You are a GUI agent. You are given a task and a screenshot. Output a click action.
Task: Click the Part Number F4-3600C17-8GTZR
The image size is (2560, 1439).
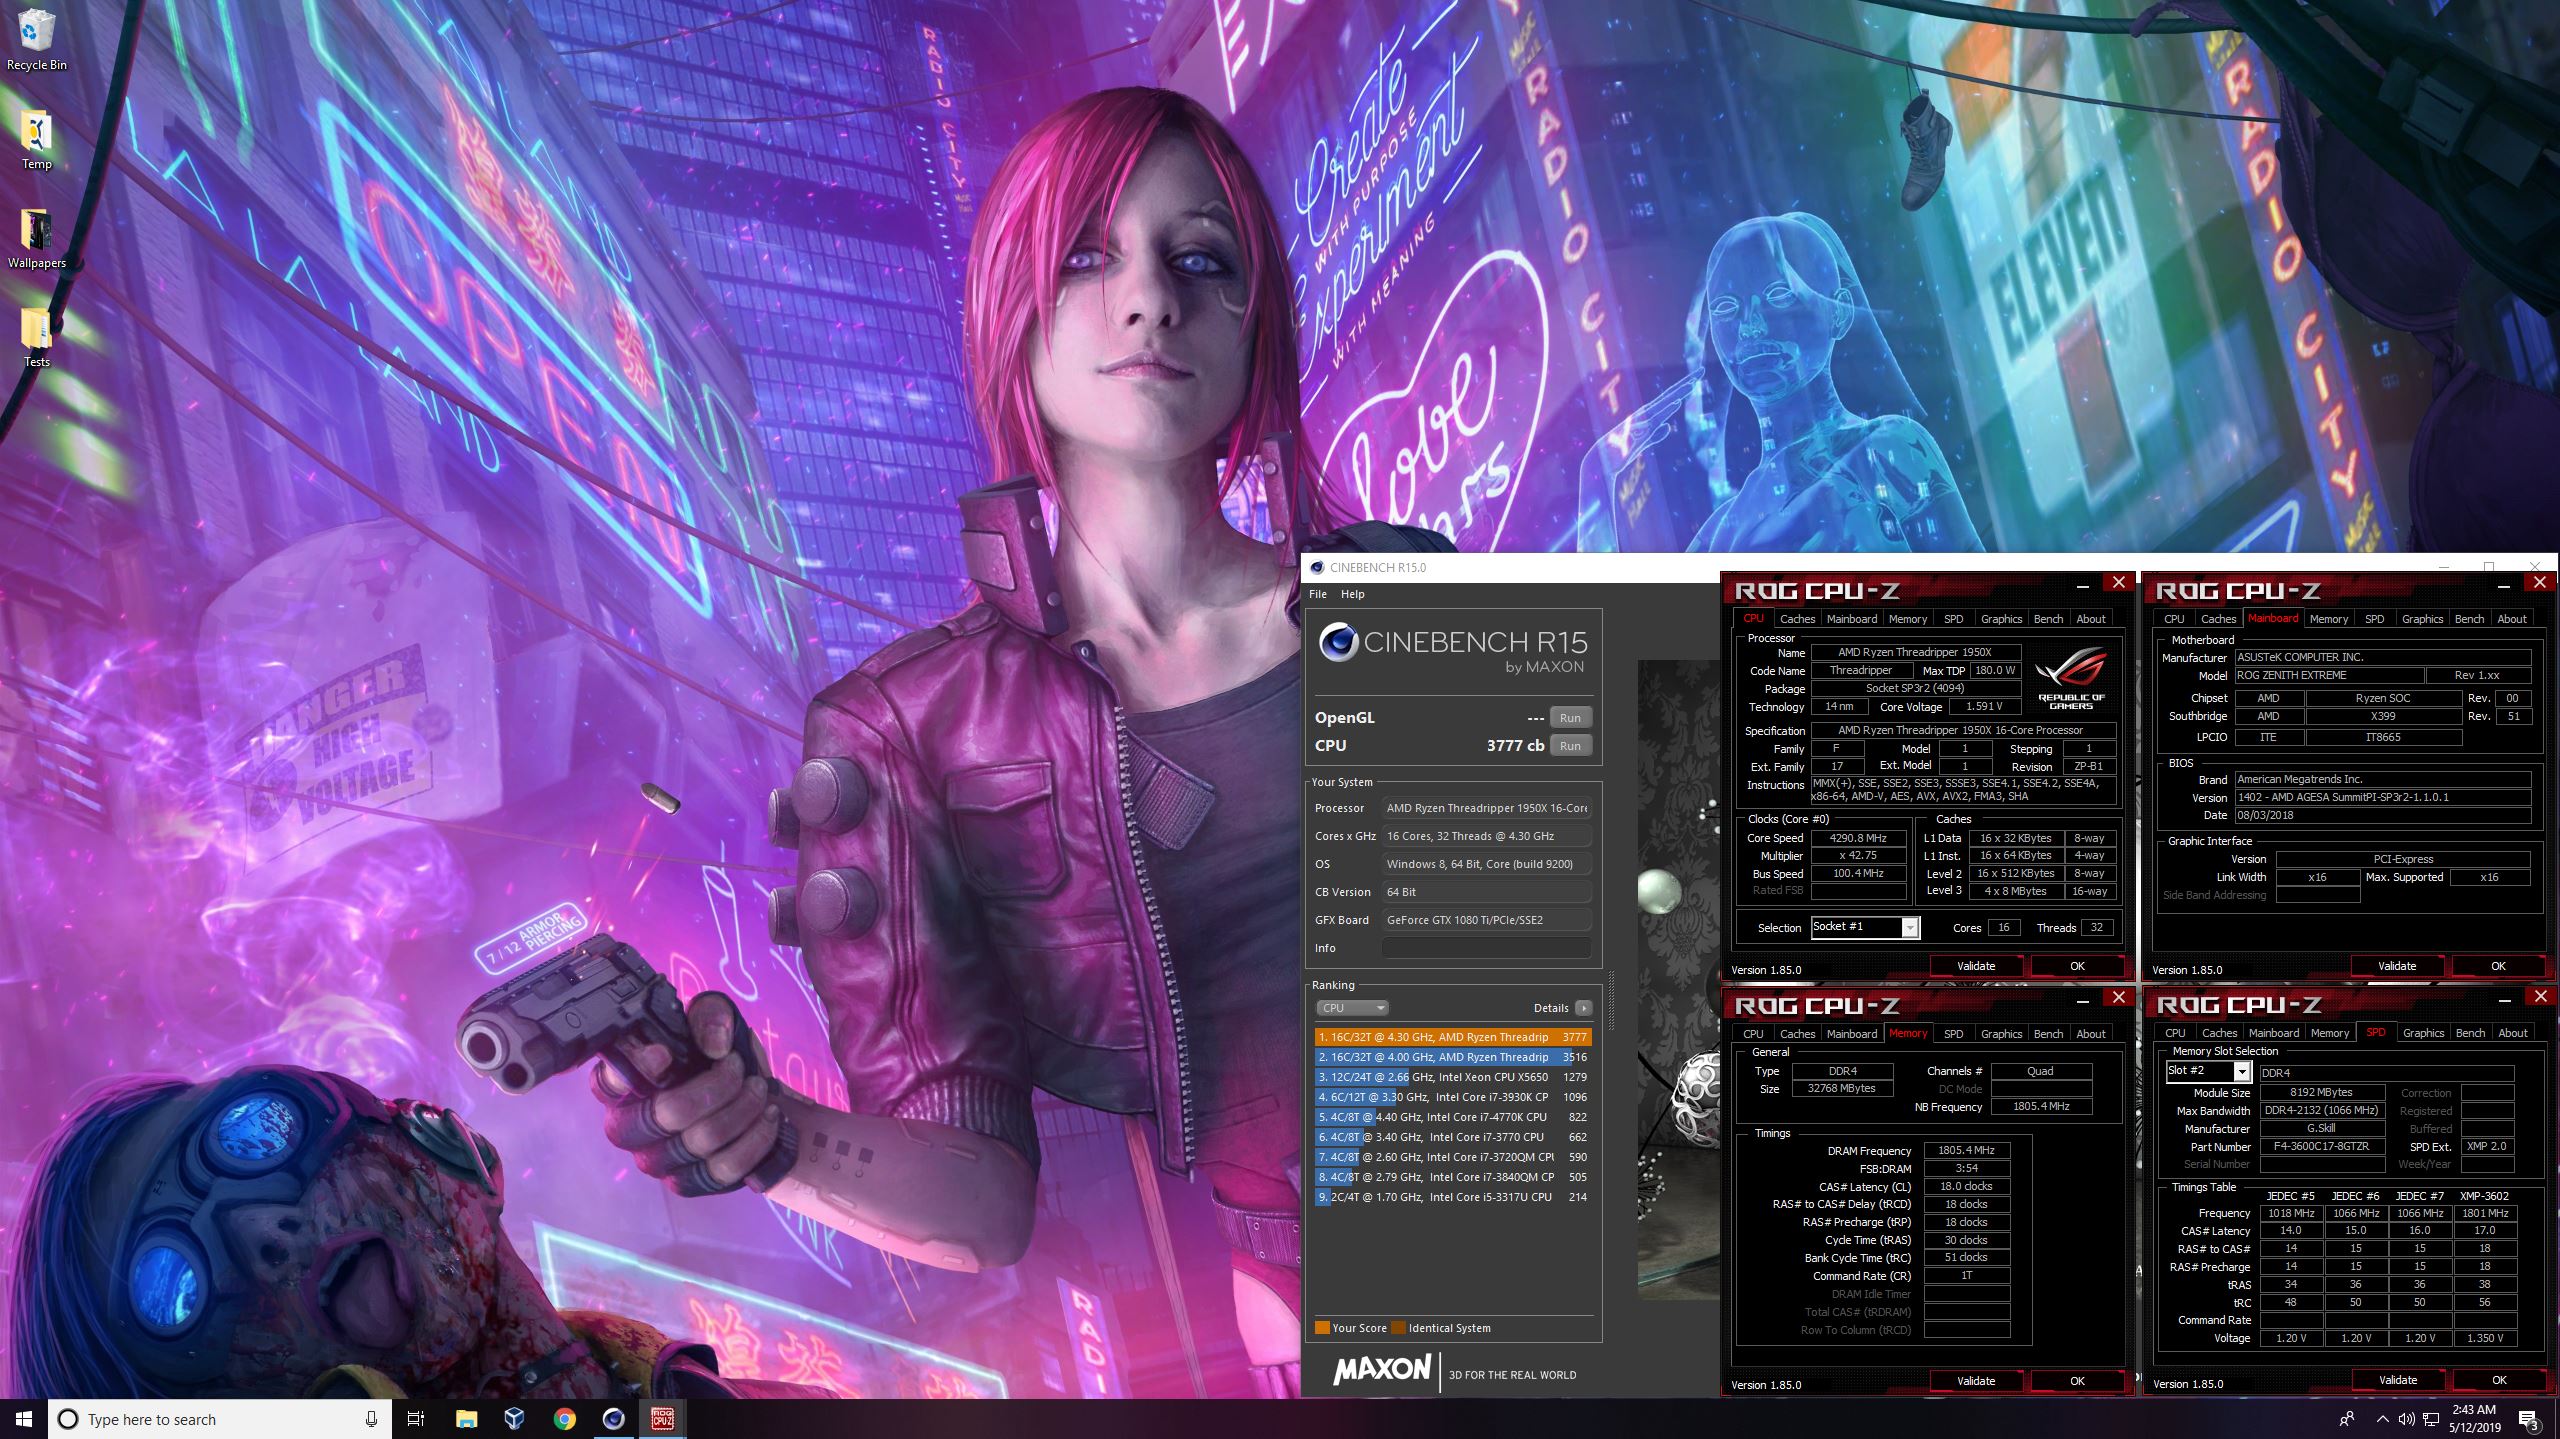(2321, 1147)
